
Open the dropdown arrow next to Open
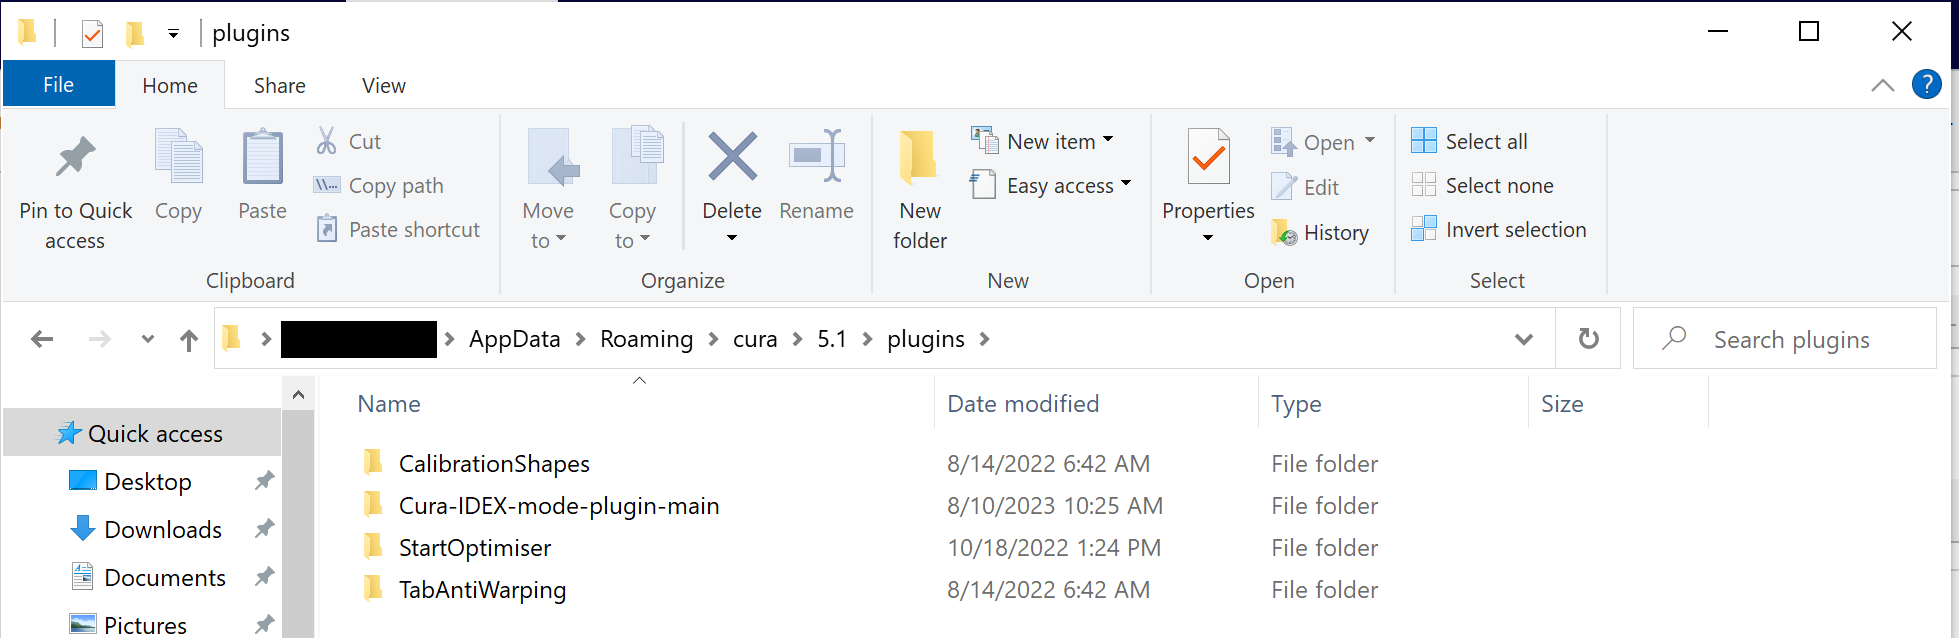point(1370,140)
